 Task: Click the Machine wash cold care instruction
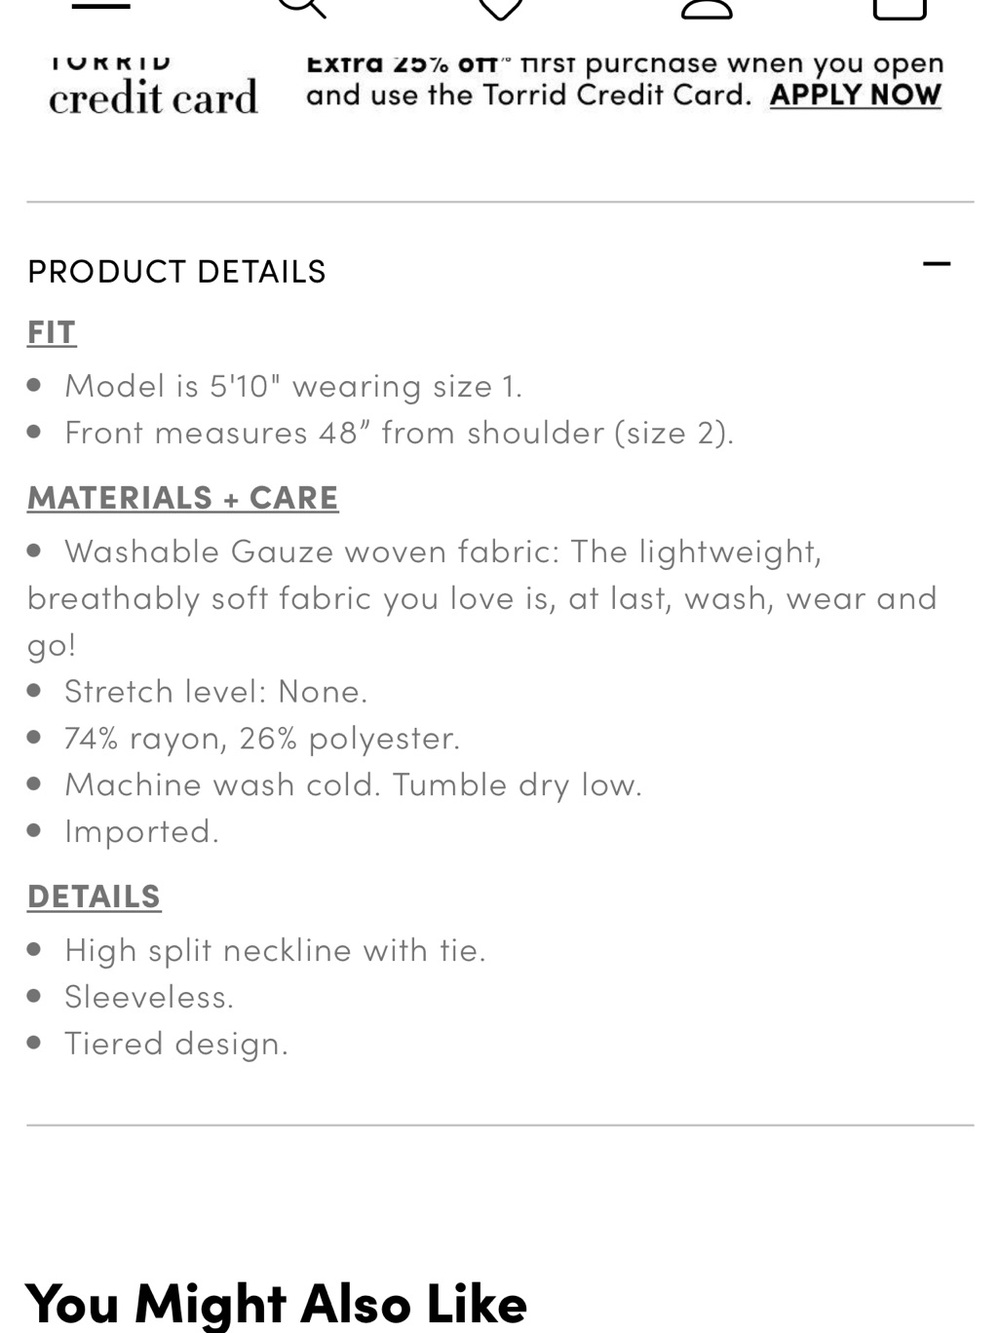click(353, 785)
